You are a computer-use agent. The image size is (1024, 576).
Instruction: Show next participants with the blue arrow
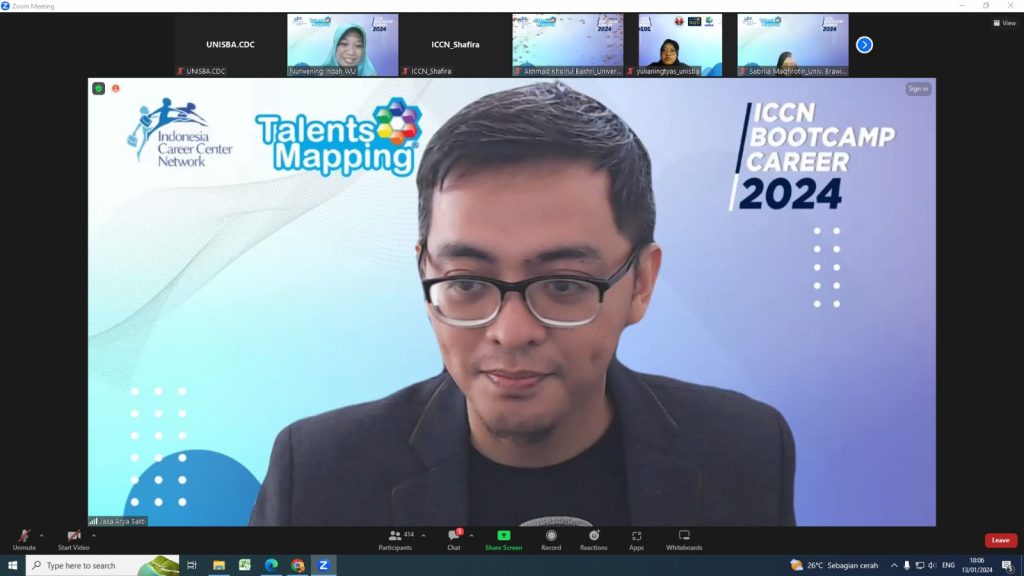click(864, 45)
